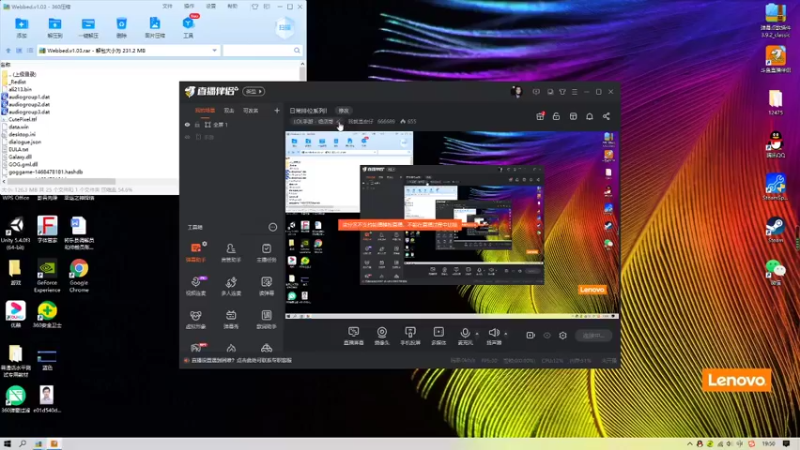
Task: Select the _Redist folder row
Action: click(15, 82)
